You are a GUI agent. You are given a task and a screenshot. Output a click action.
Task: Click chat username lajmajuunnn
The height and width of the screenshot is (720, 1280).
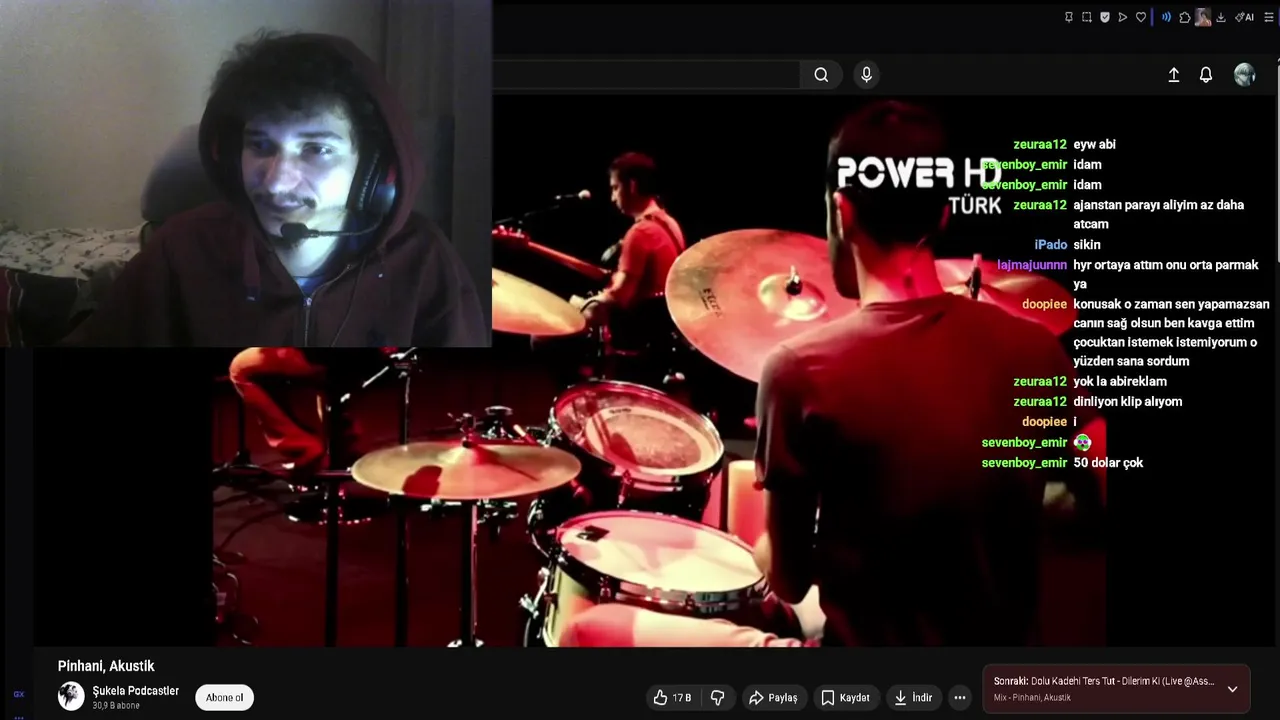point(1032,265)
